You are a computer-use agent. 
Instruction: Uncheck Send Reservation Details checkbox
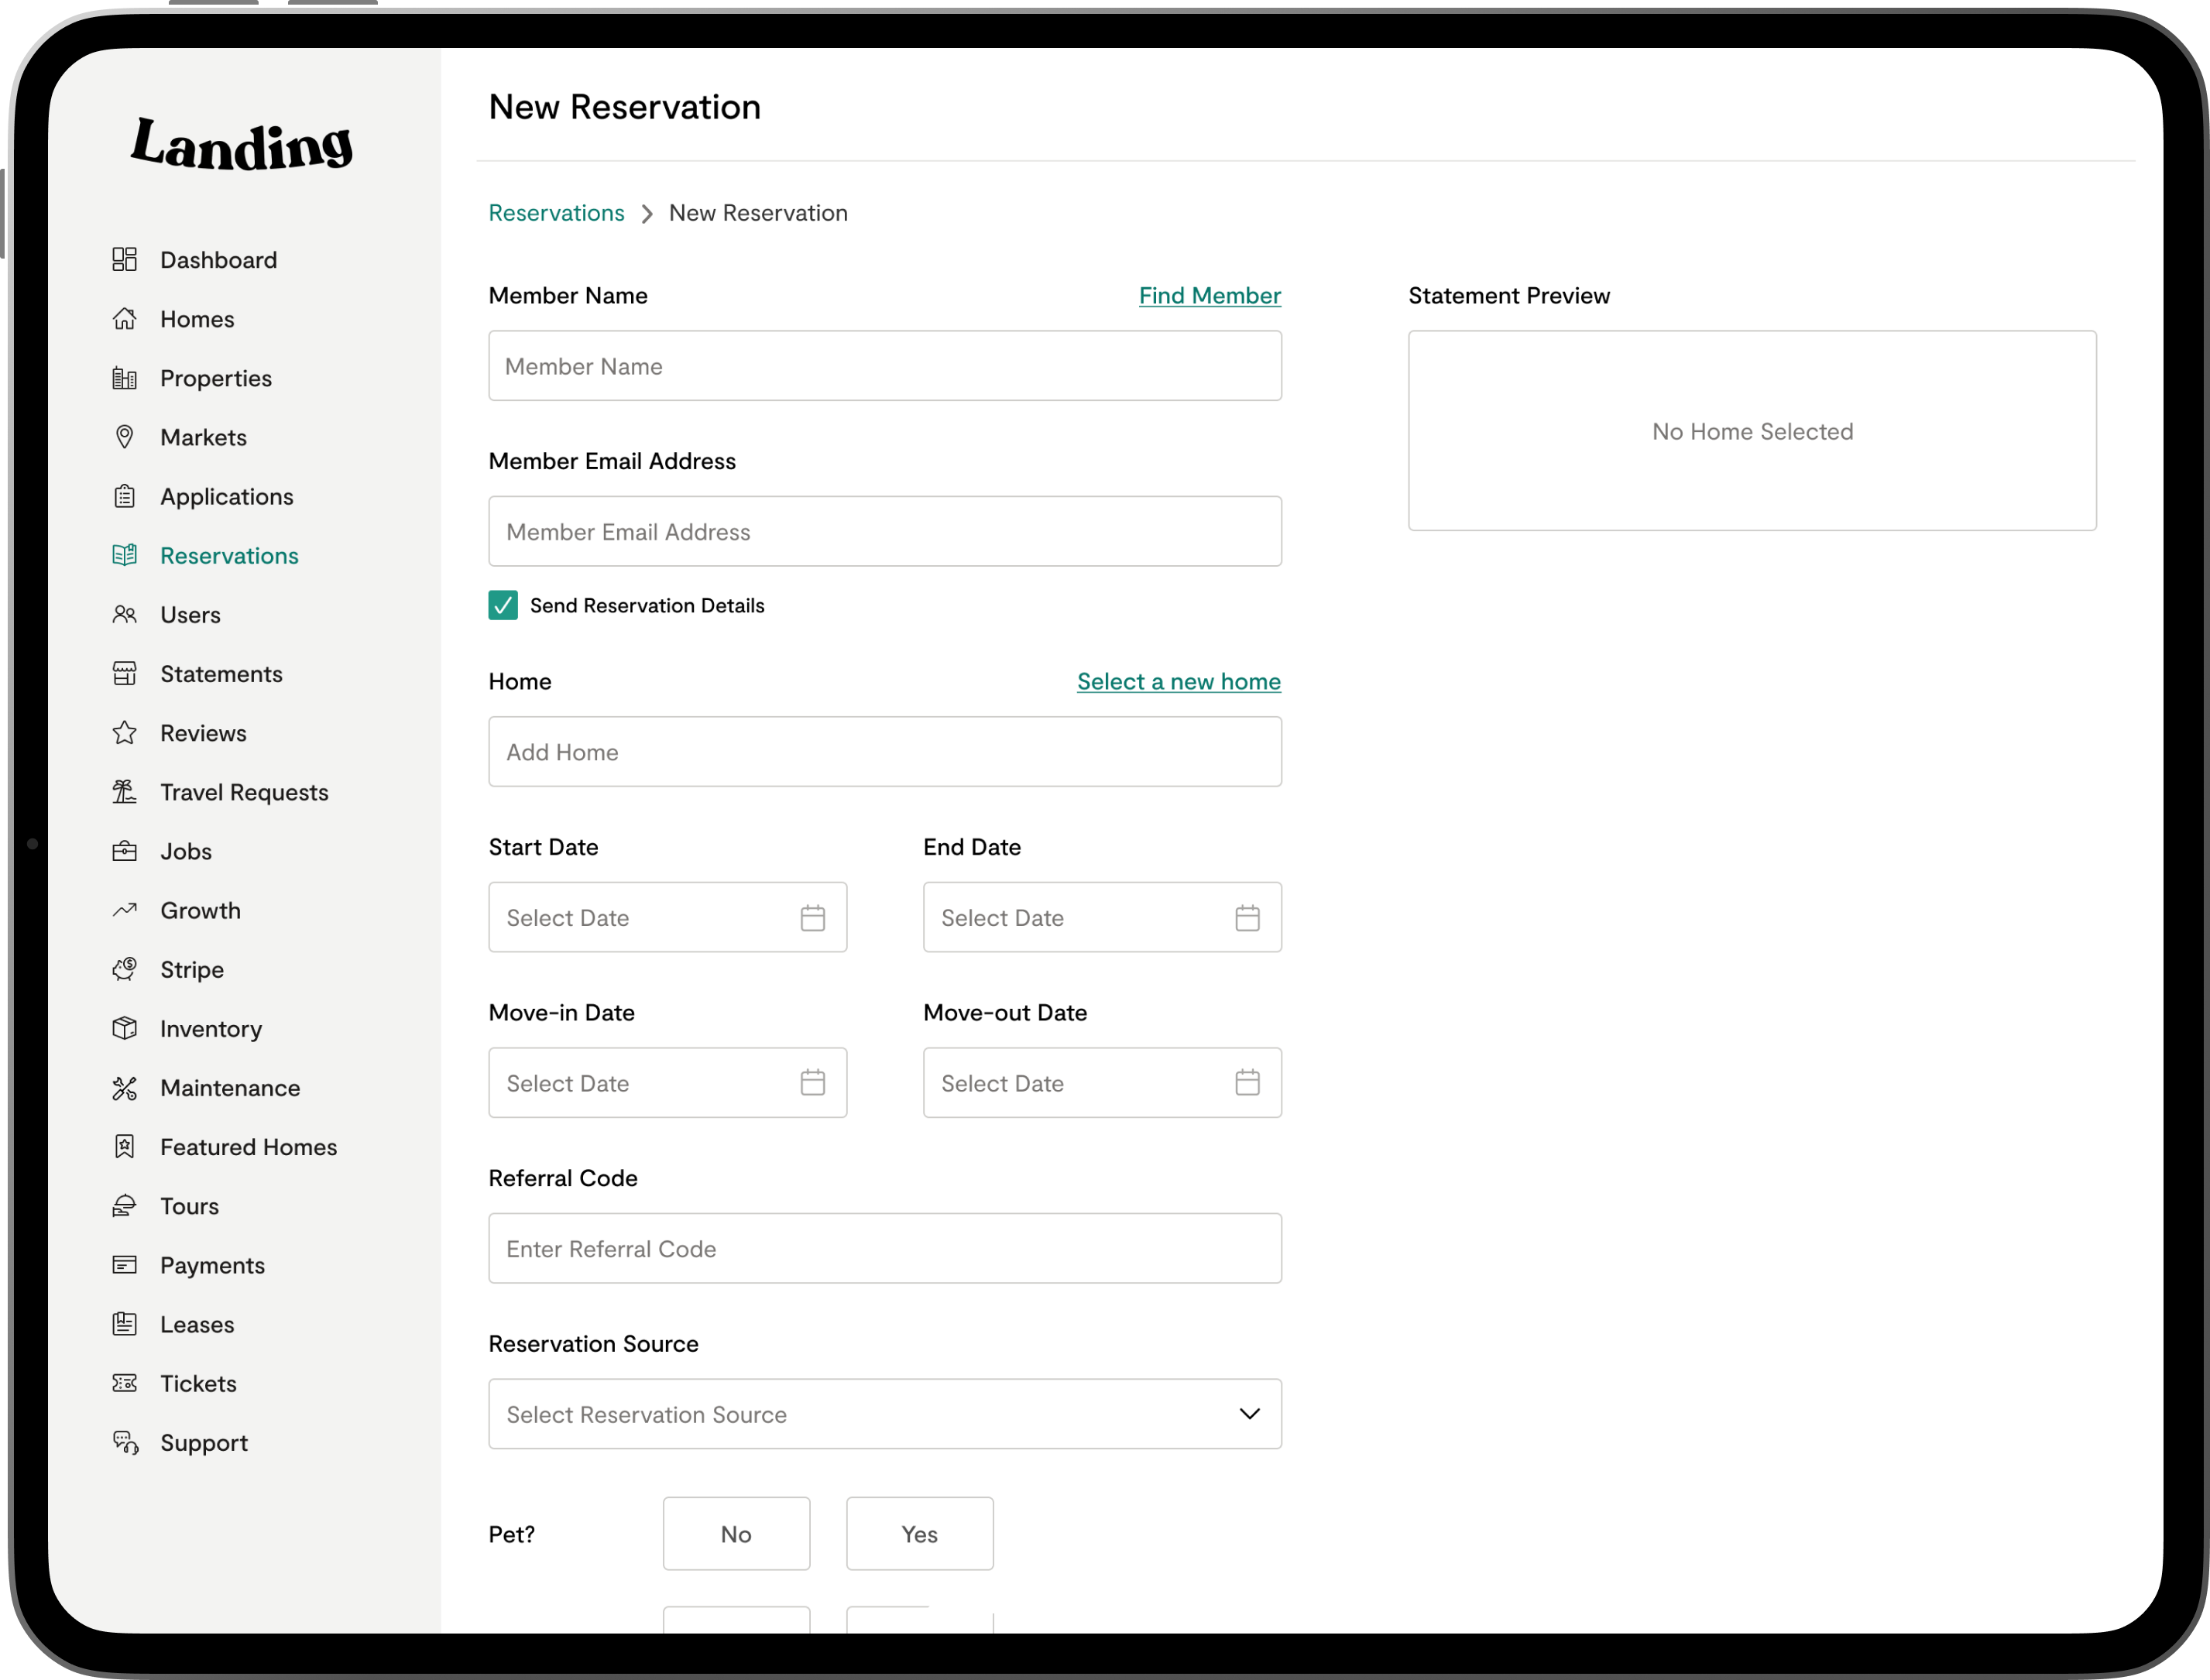coord(503,605)
